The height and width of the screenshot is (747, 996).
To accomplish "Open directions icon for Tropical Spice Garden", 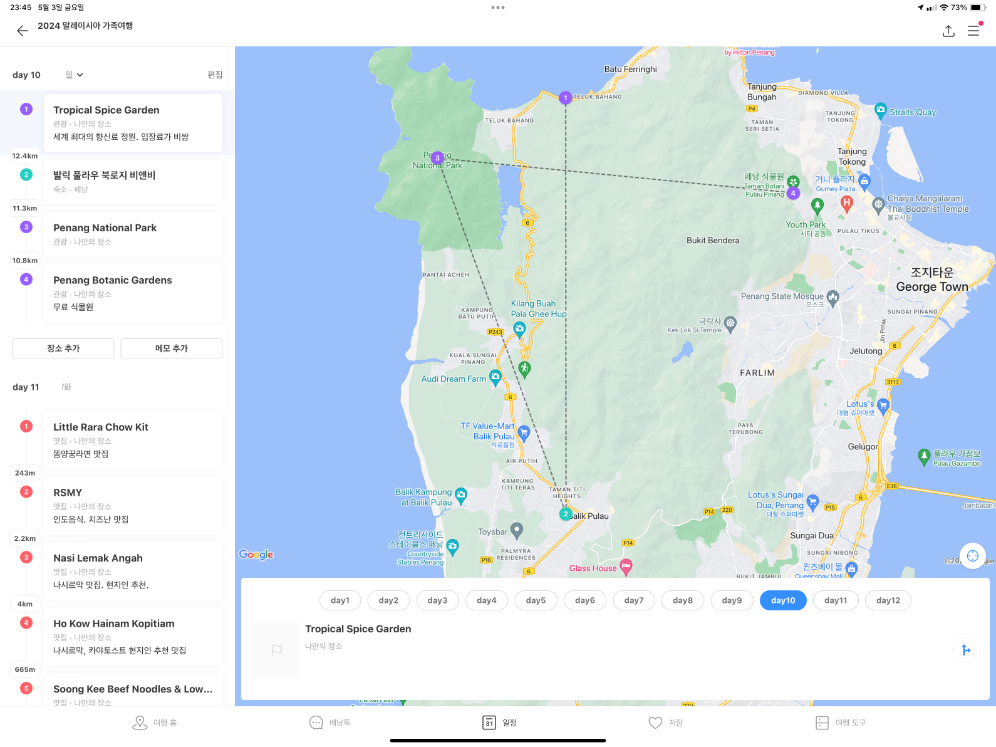I will point(966,650).
